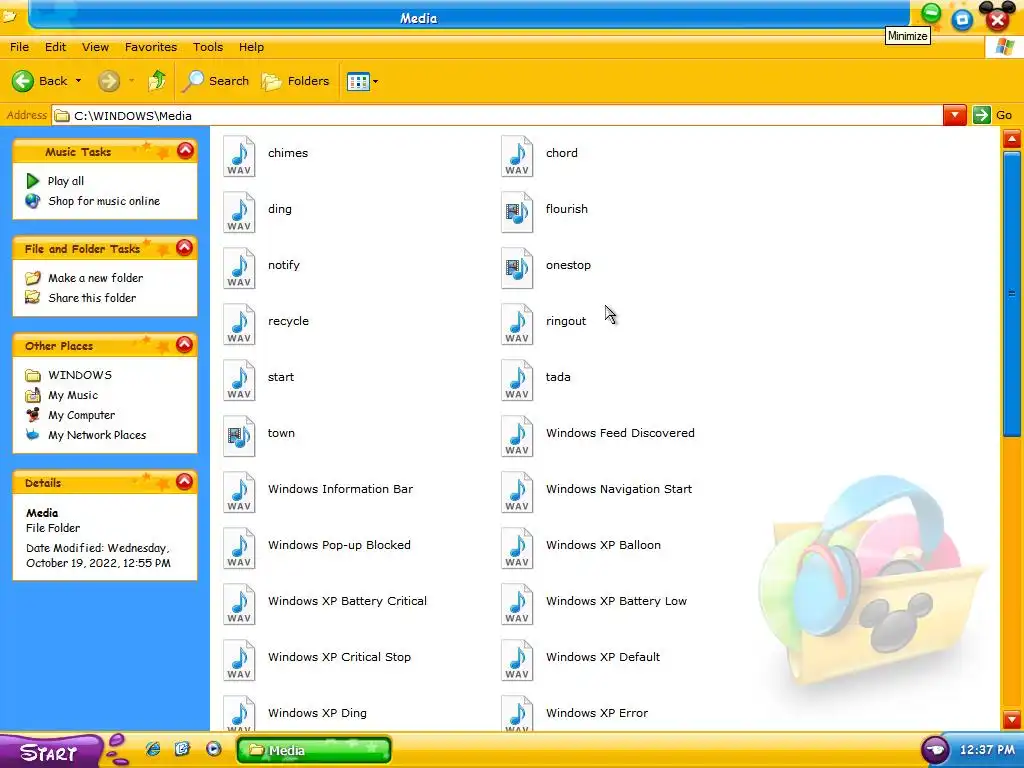
Task: Click the vertical scrollbar thumb
Action: pos(1012,294)
